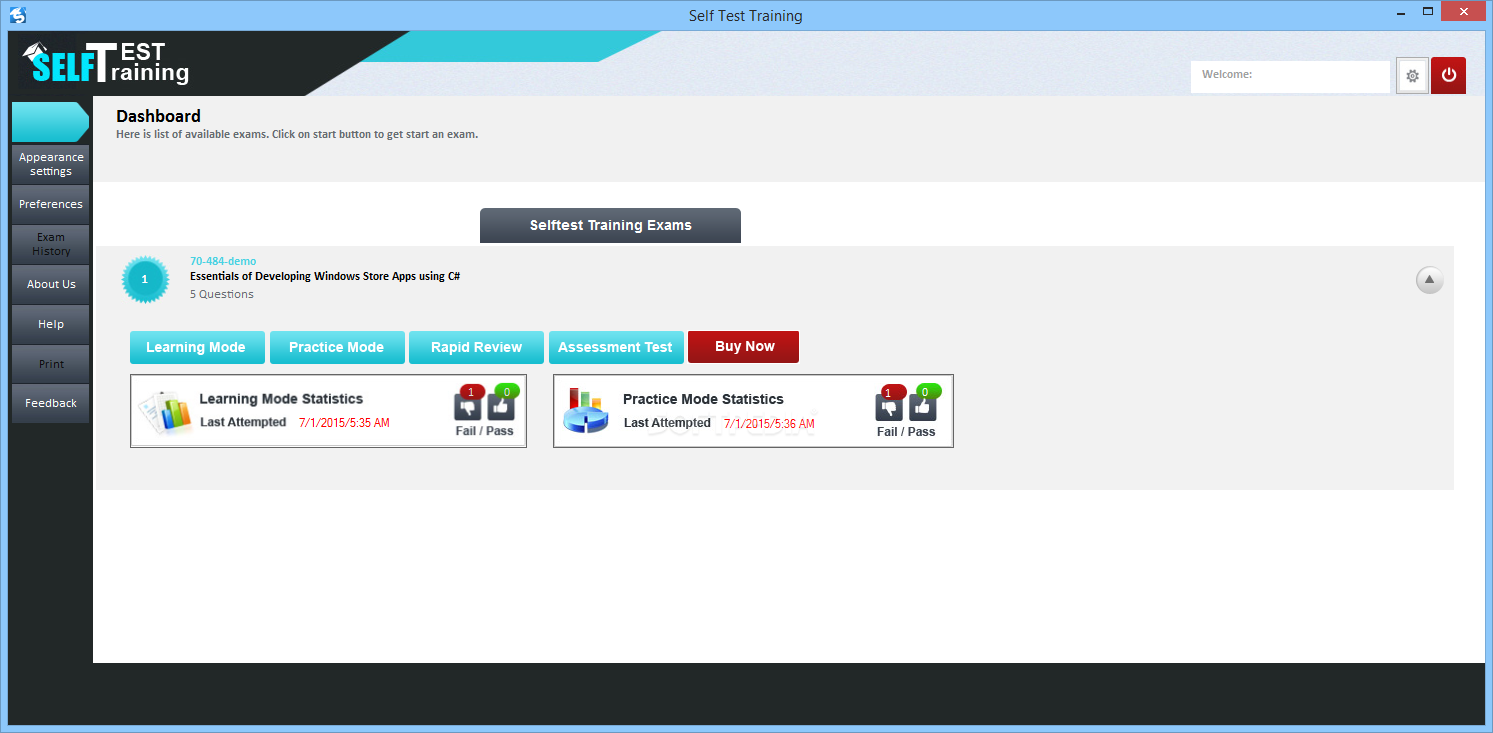Open Preferences from sidebar

coord(51,204)
